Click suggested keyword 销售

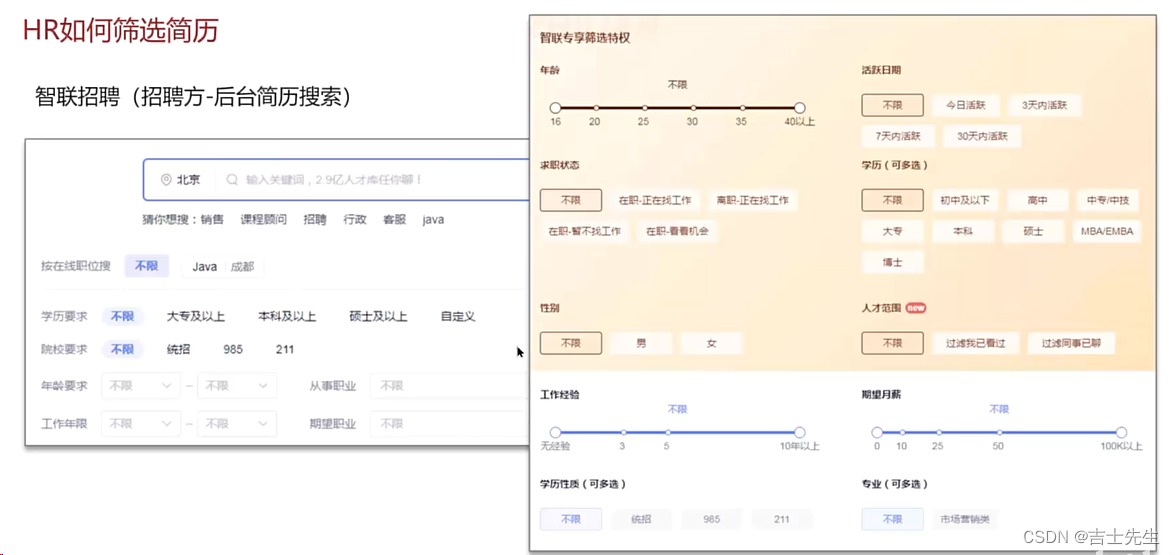[212, 219]
